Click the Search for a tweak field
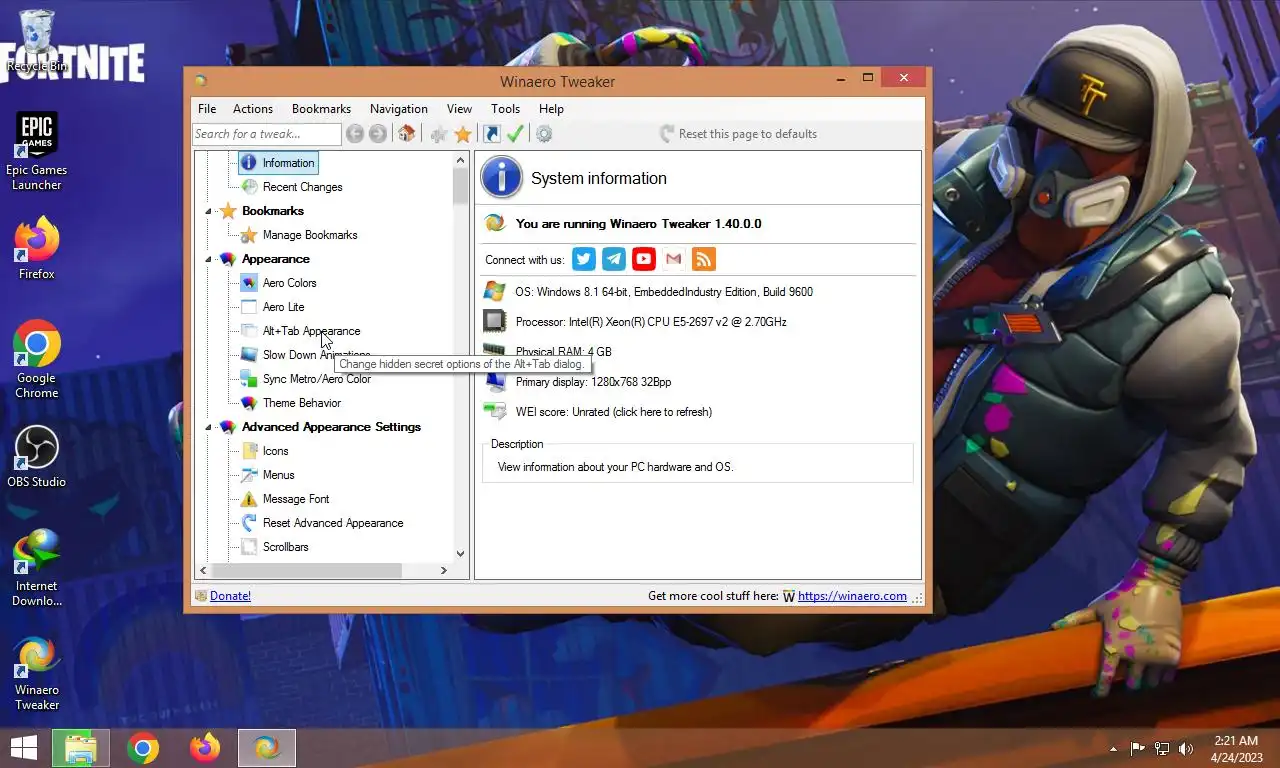The height and width of the screenshot is (768, 1280). (x=266, y=134)
